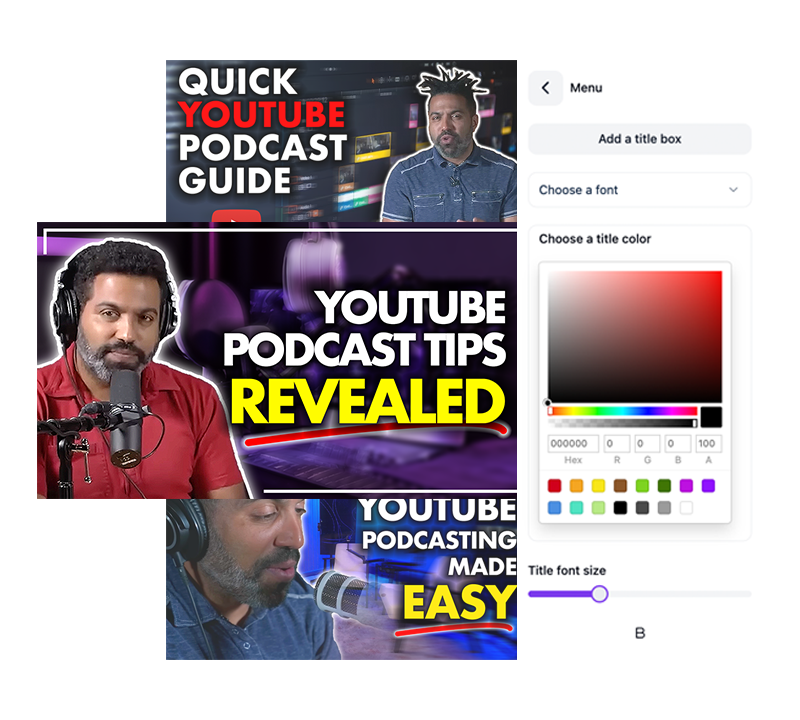Click the current color black preview square
Viewport: 800px width, 720px height.
(711, 417)
